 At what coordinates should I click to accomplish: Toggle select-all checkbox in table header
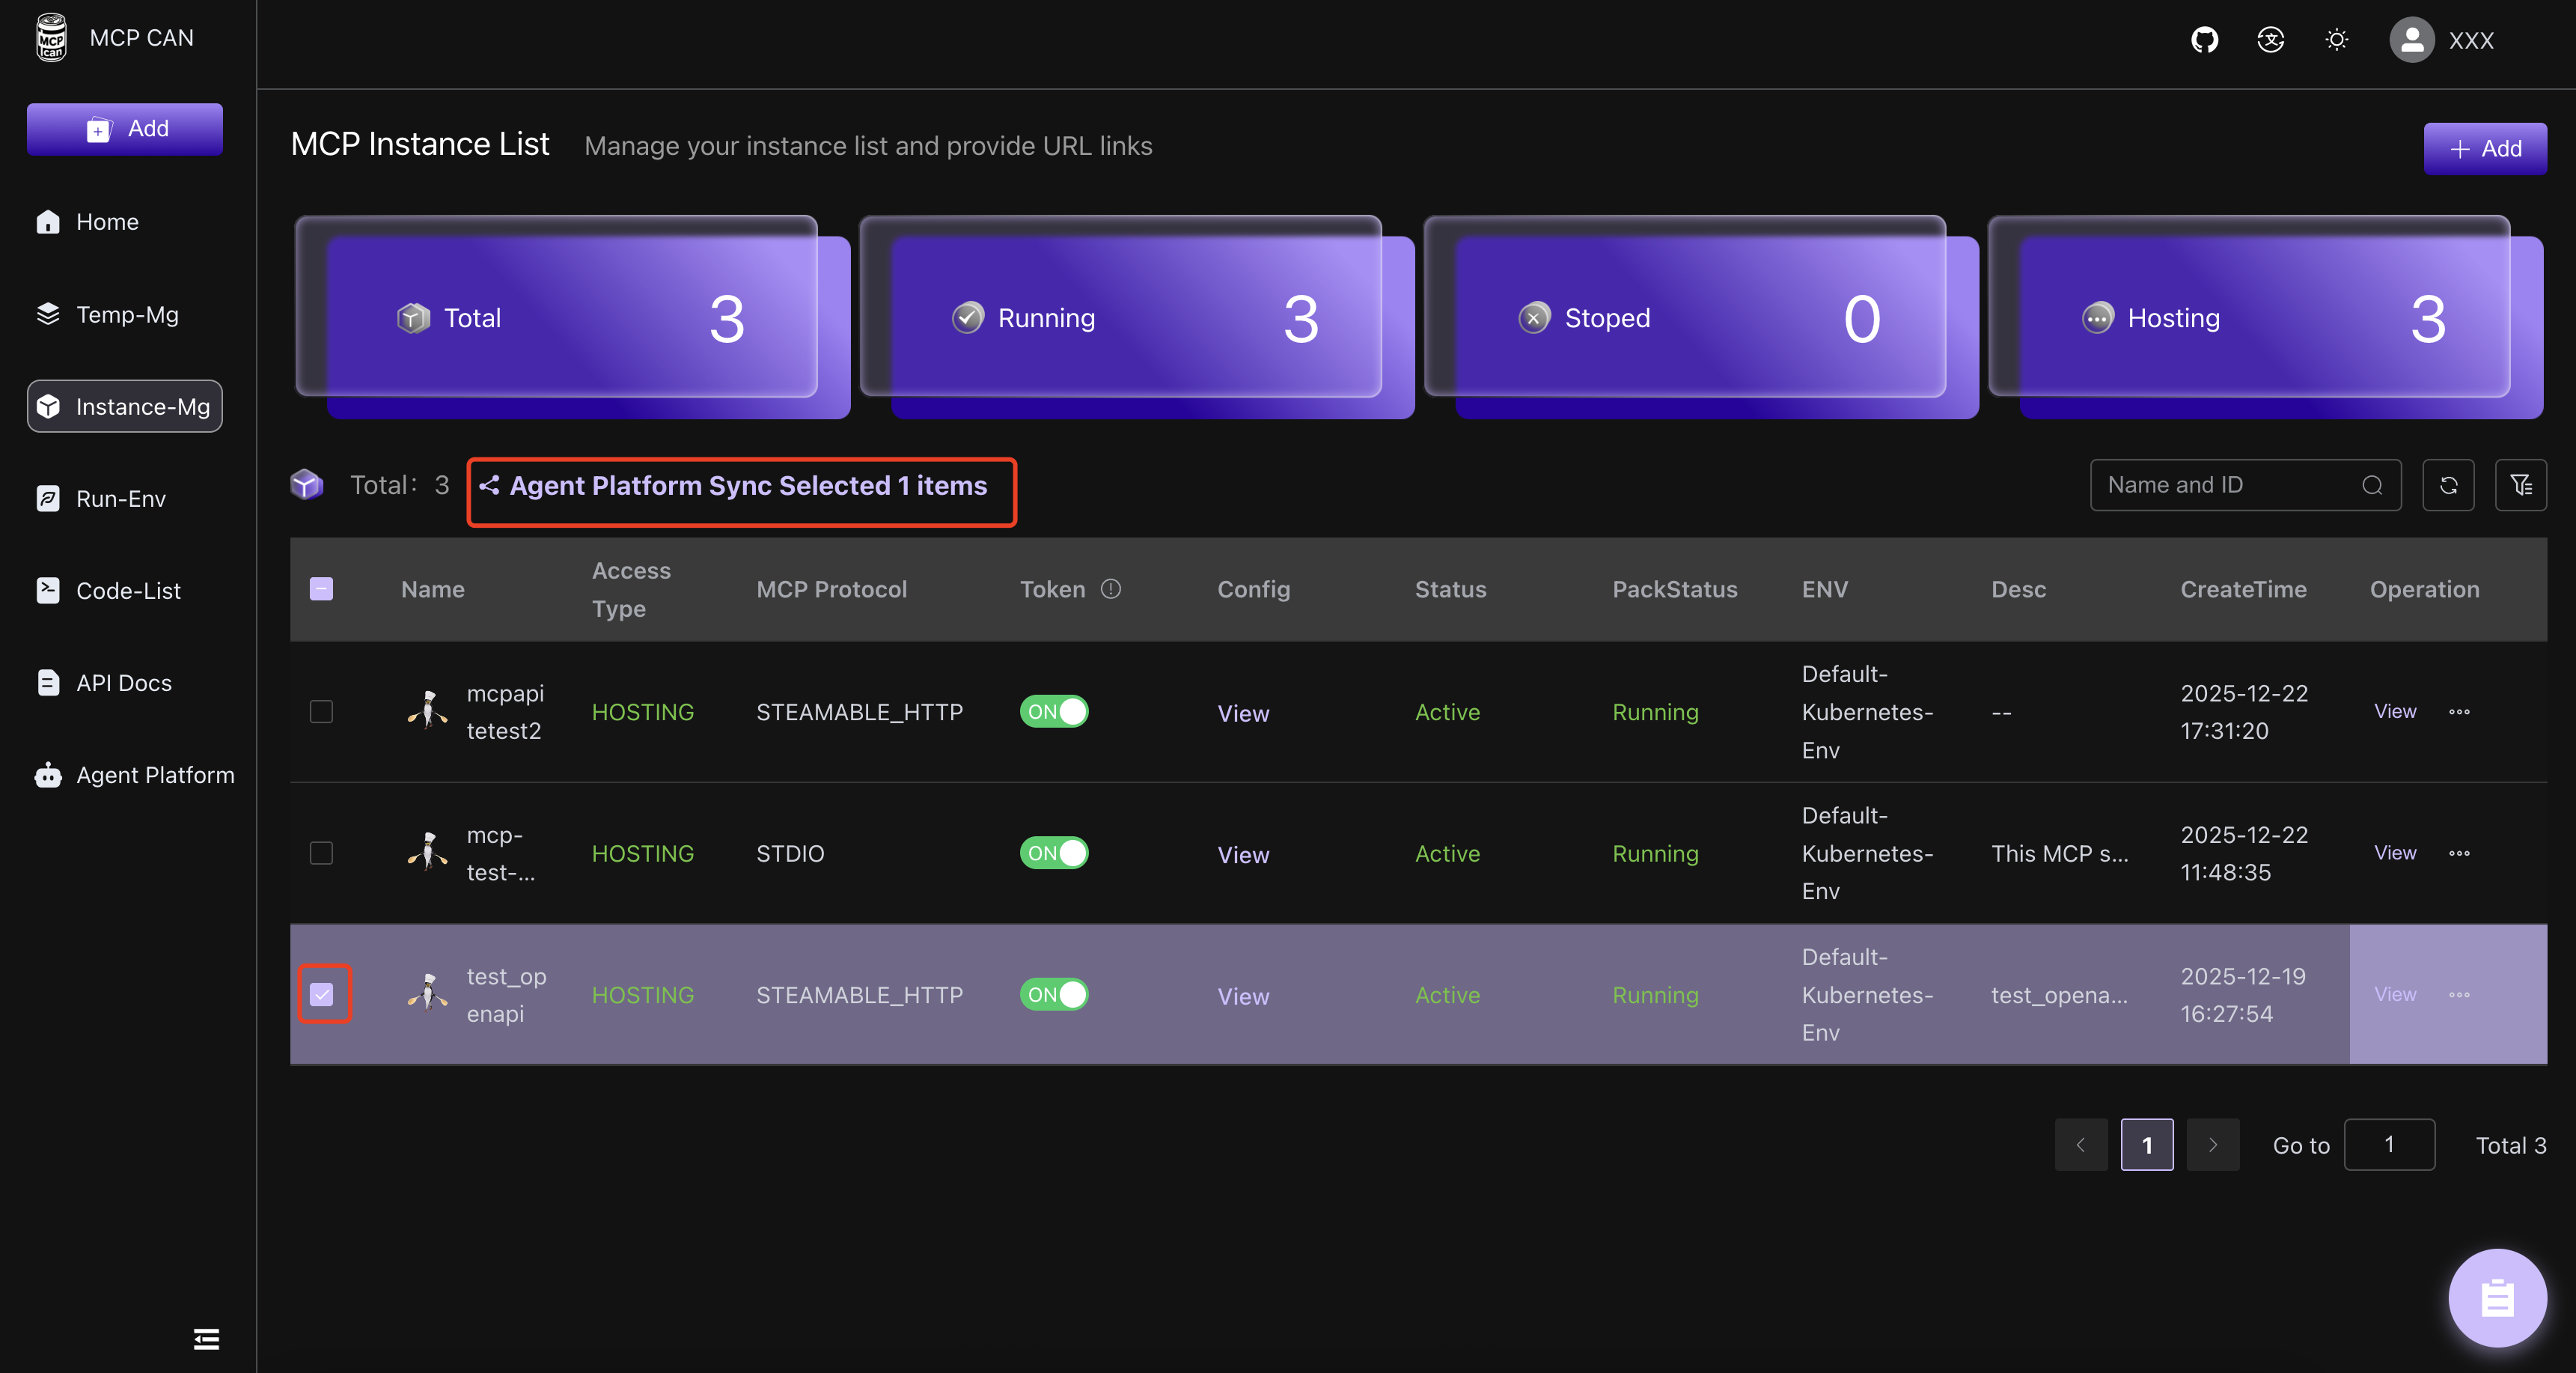click(321, 589)
